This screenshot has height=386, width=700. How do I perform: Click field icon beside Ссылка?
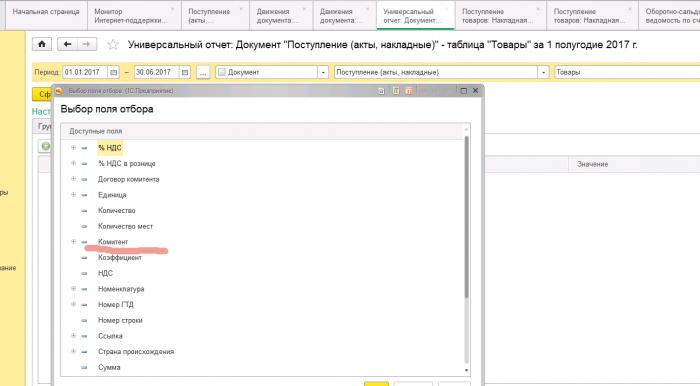[84, 336]
